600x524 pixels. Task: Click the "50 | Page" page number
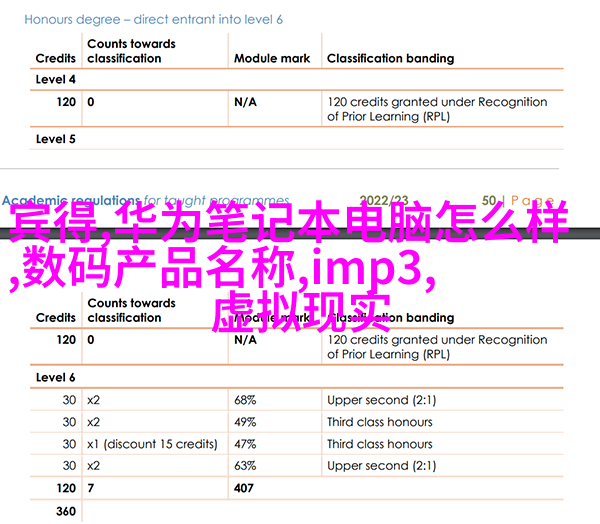pyautogui.click(x=518, y=200)
